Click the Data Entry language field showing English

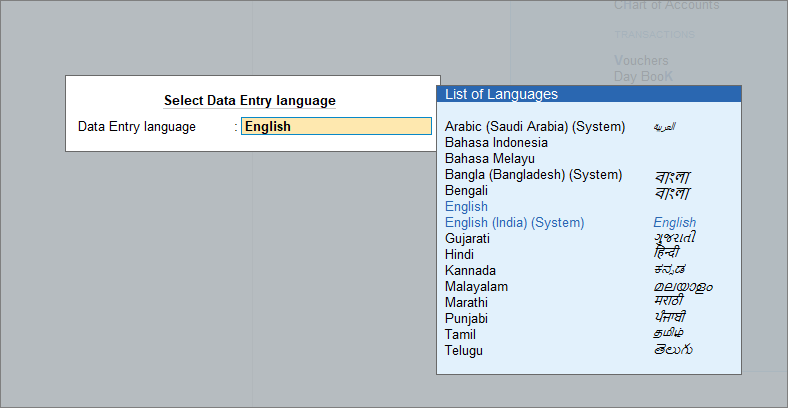336,126
